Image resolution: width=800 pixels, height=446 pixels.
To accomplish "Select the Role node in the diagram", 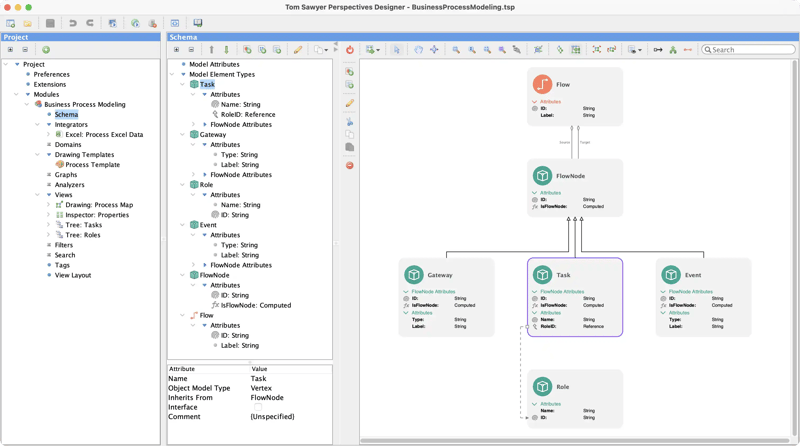I will tap(575, 399).
